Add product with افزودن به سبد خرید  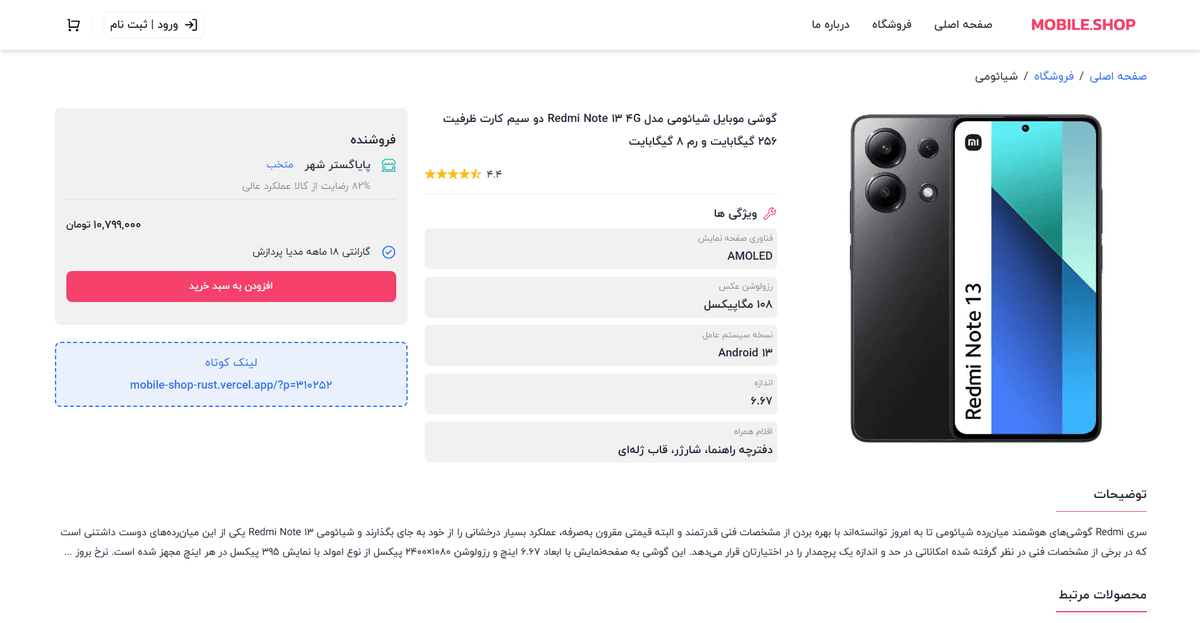coord(231,286)
